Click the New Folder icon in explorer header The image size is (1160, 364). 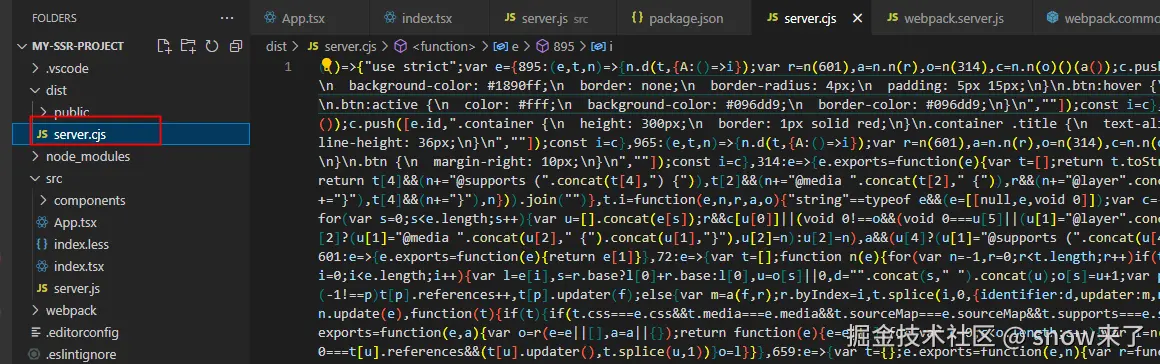[188, 46]
